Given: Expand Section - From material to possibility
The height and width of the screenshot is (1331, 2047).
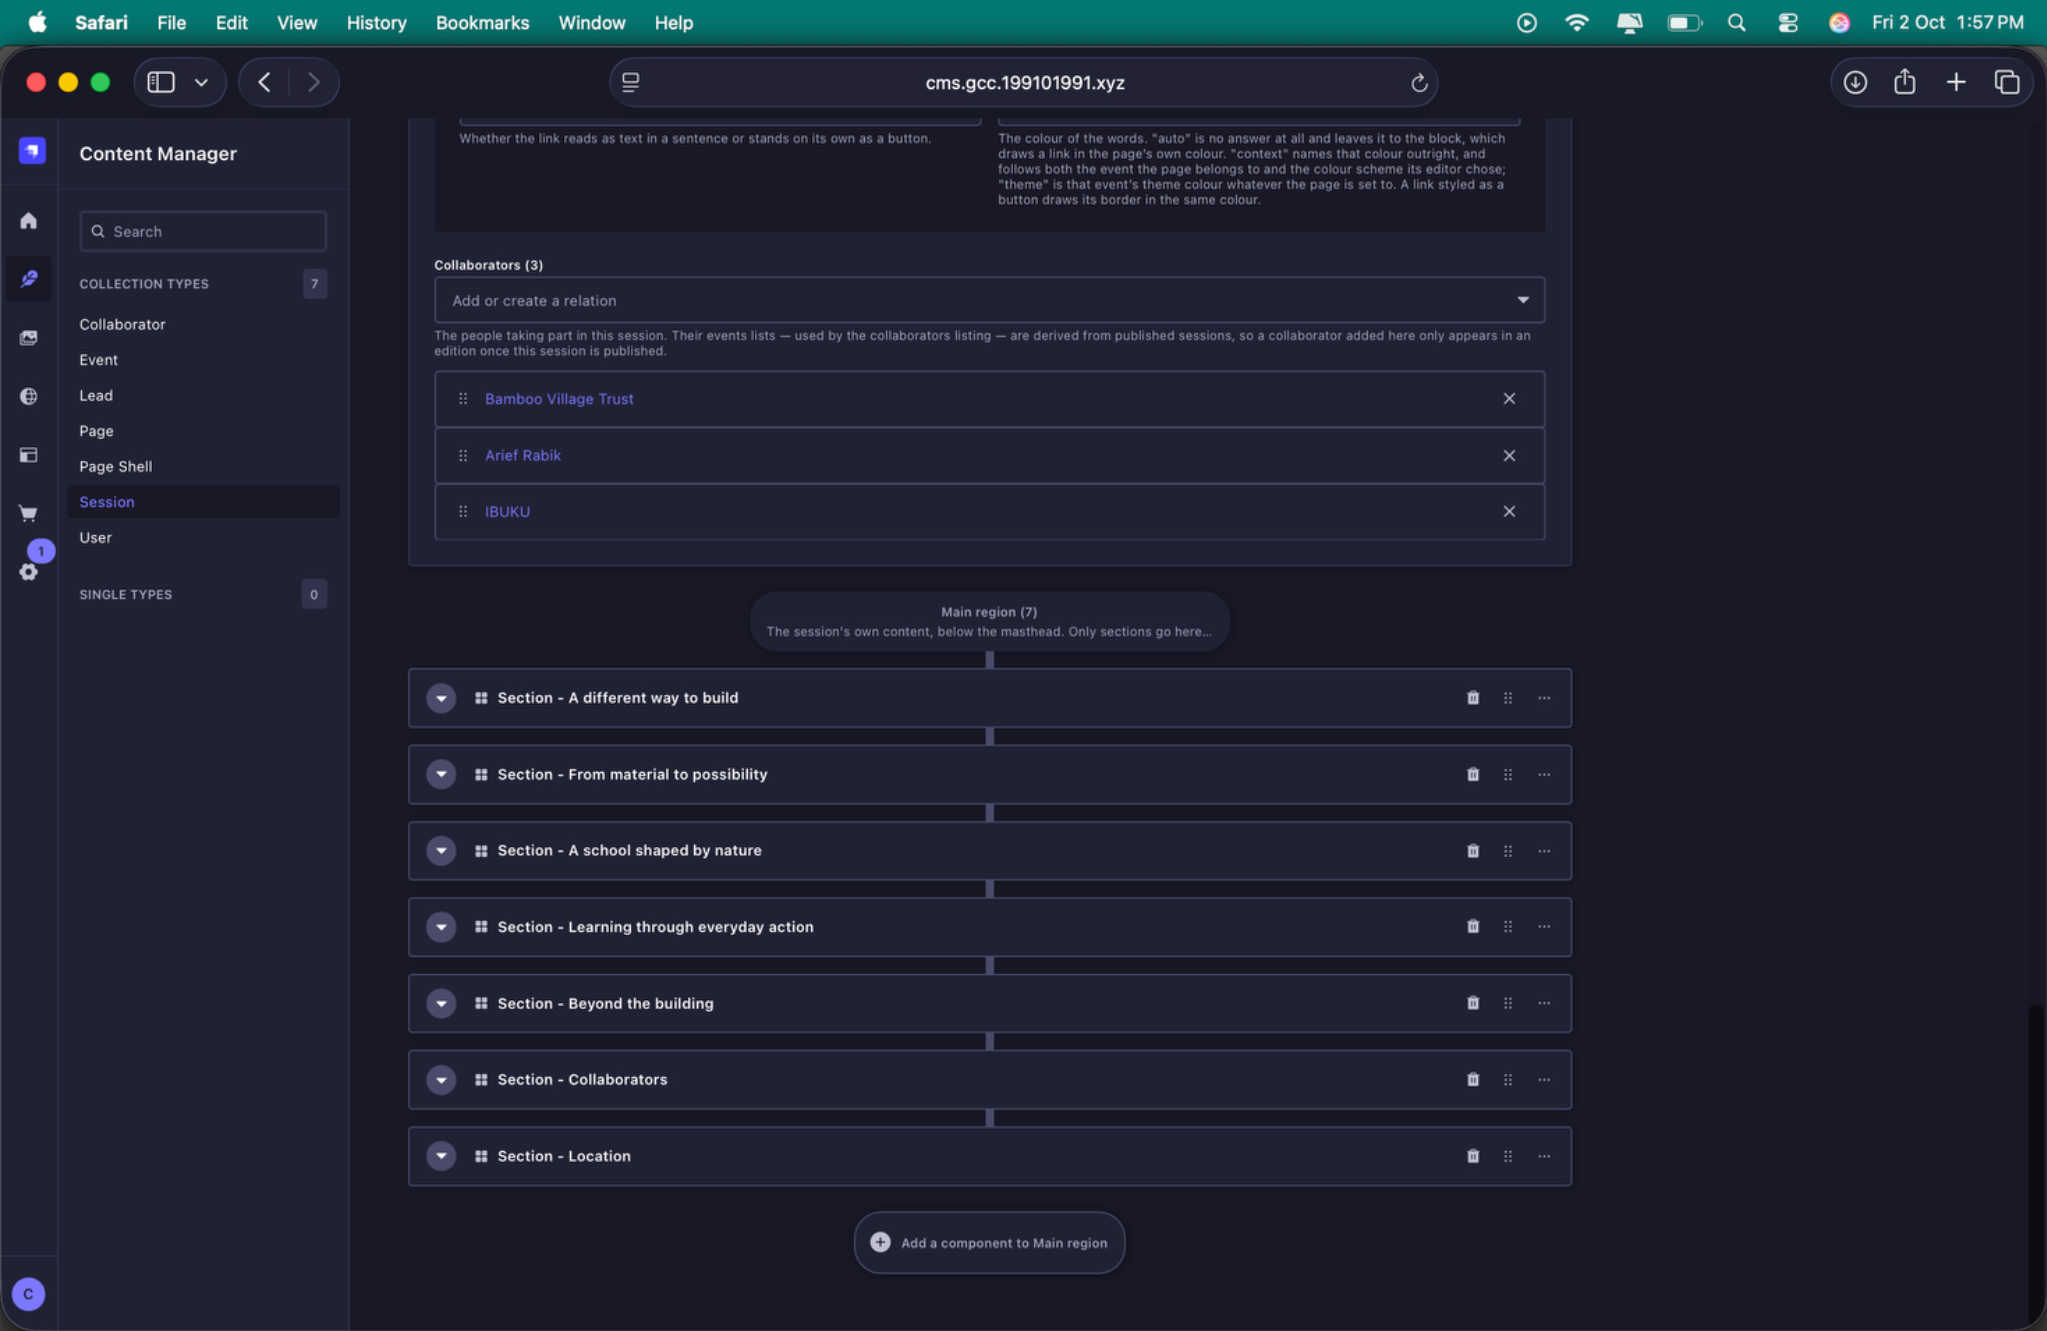Looking at the screenshot, I should 441,775.
